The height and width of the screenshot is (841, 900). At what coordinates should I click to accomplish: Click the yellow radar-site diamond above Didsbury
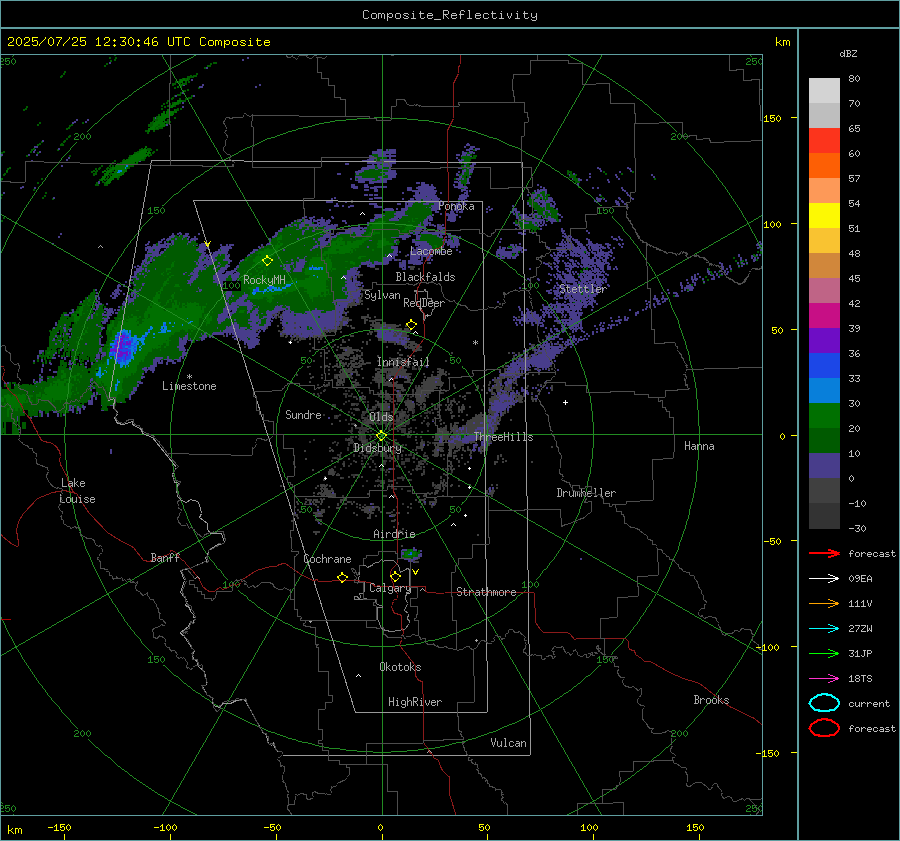tap(381, 436)
